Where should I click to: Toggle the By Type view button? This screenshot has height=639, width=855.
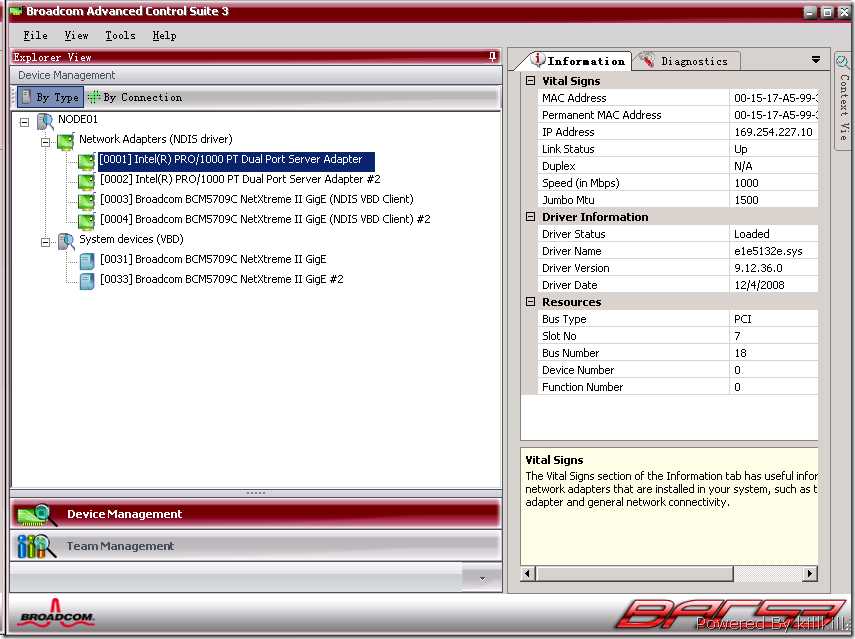(x=49, y=97)
